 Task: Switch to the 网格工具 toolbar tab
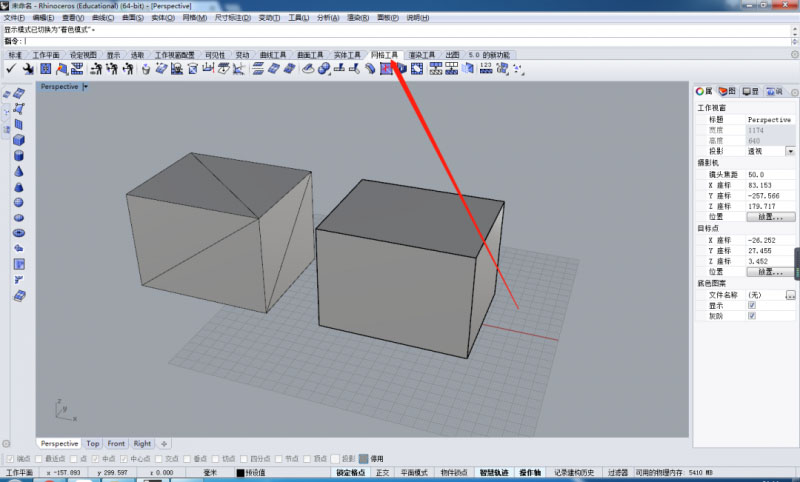(384, 55)
